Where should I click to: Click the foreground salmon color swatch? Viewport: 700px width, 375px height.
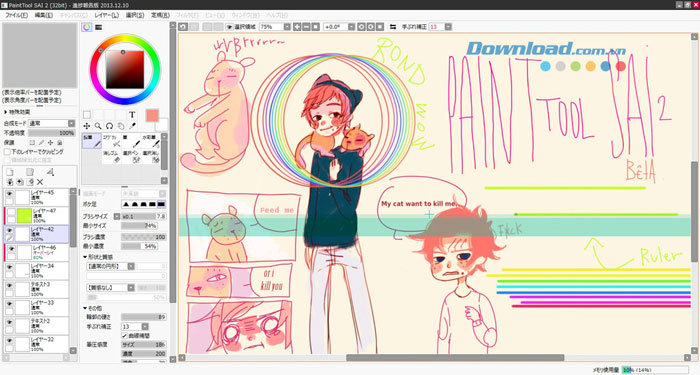152,116
